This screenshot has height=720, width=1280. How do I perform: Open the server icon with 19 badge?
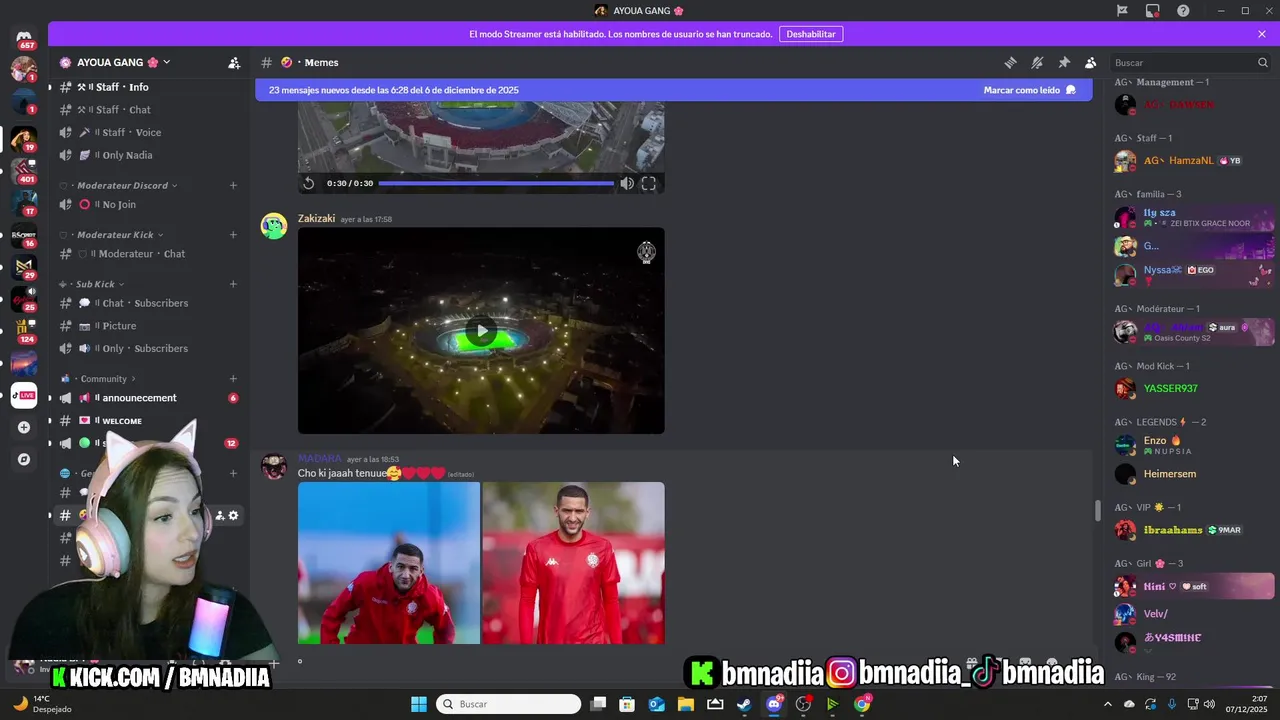click(x=24, y=137)
